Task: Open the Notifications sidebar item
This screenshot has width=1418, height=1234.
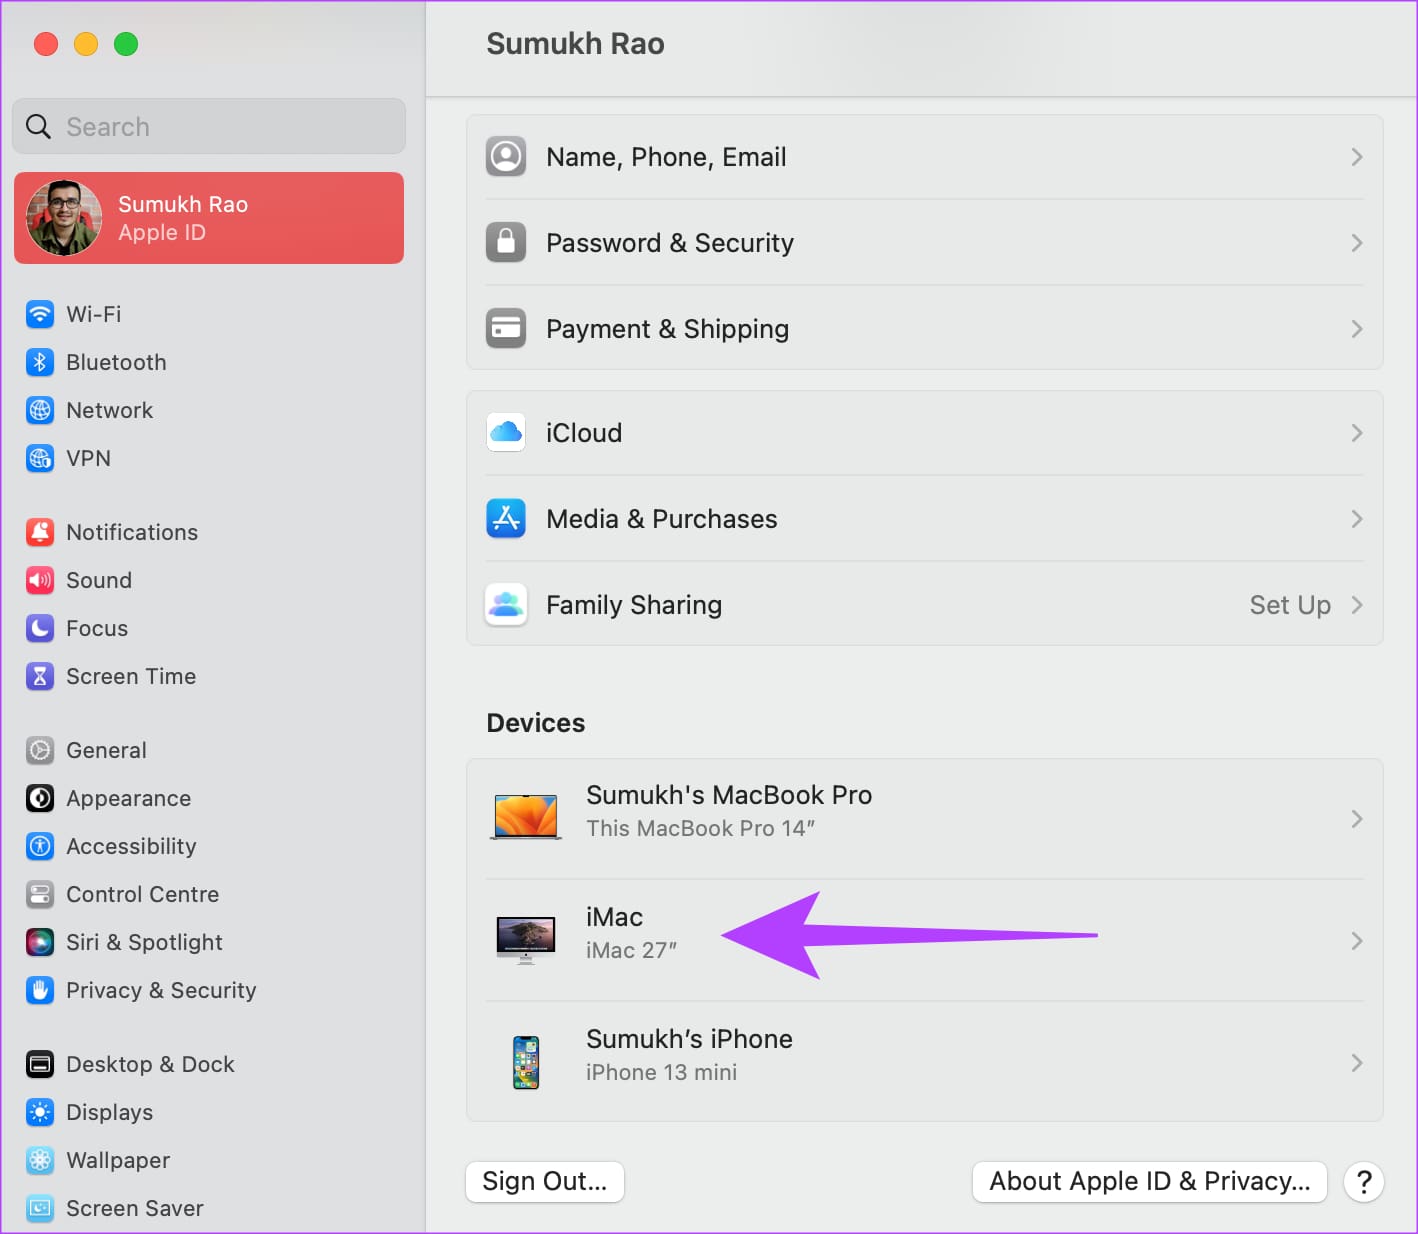Action: tap(132, 532)
